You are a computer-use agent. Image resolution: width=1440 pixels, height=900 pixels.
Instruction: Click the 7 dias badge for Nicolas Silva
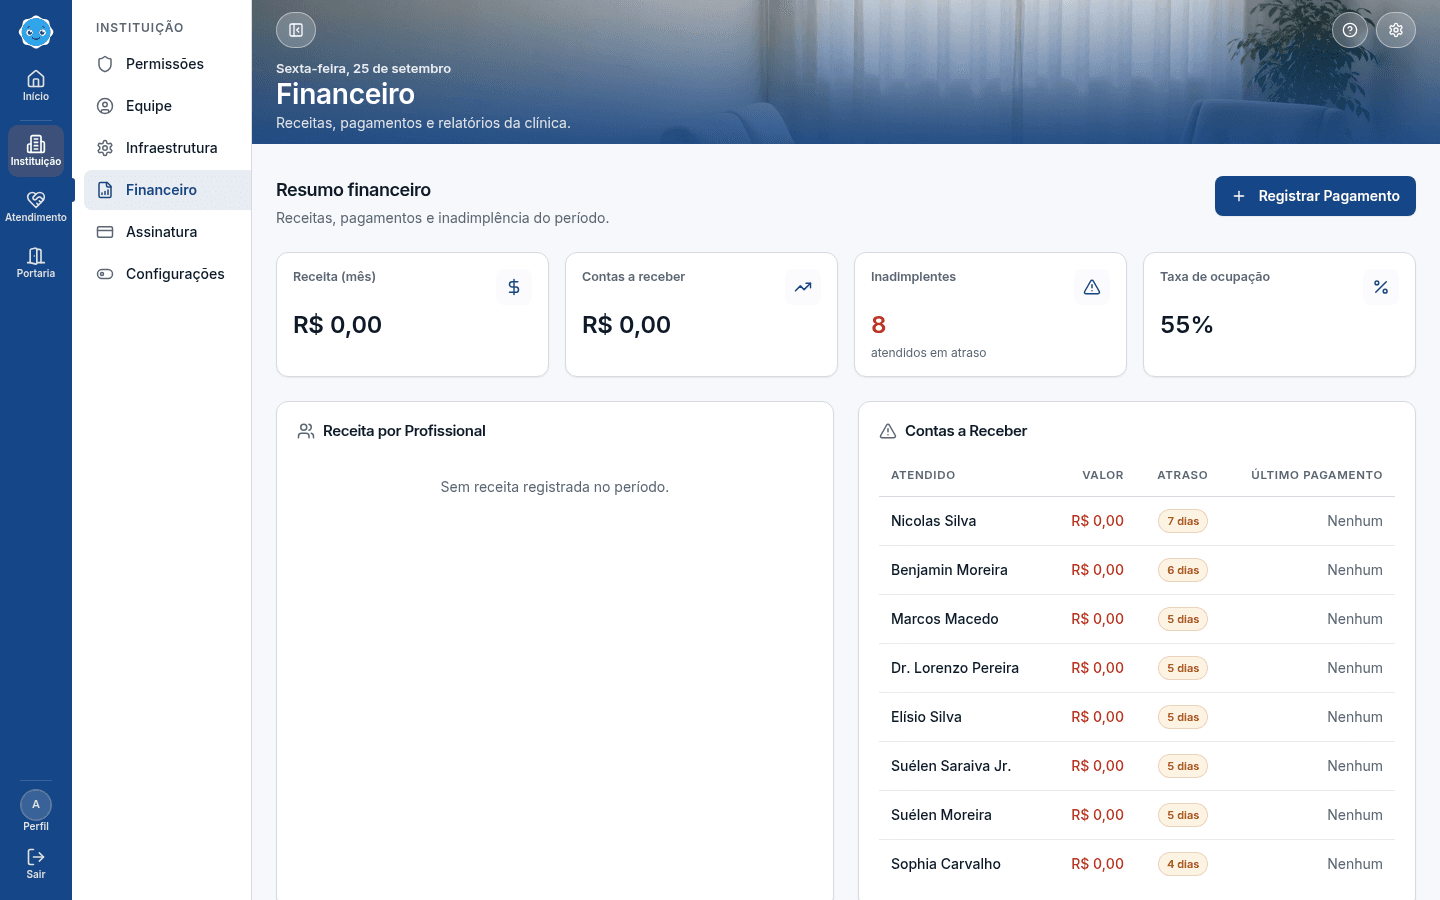tap(1183, 521)
